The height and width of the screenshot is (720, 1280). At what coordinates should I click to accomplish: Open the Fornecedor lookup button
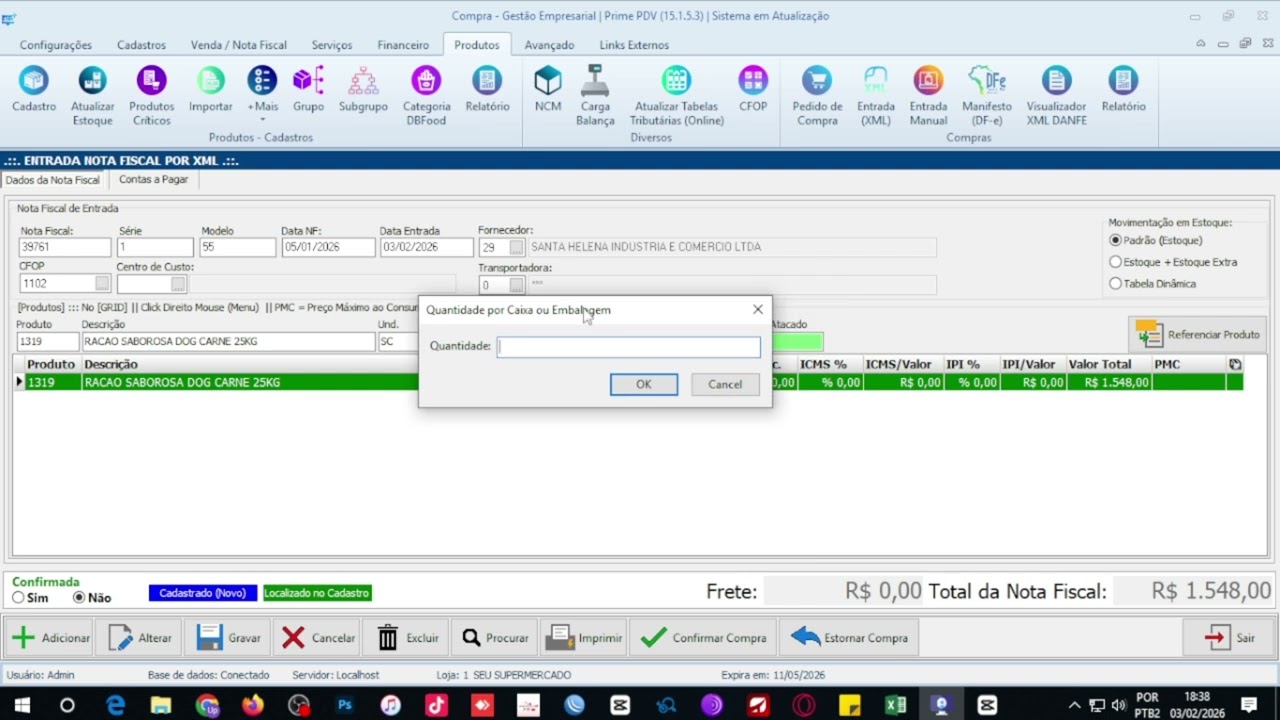tap(517, 247)
